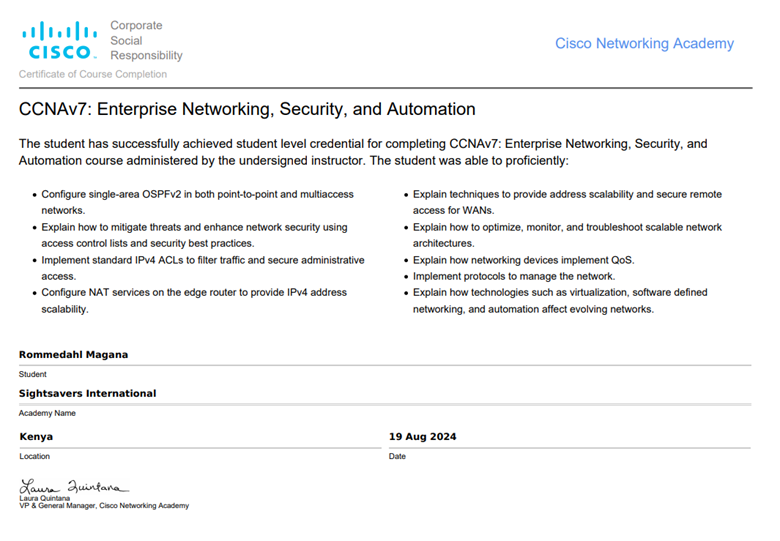The height and width of the screenshot is (541, 780).
Task: Click the Academy Name field label
Action: pos(47,412)
